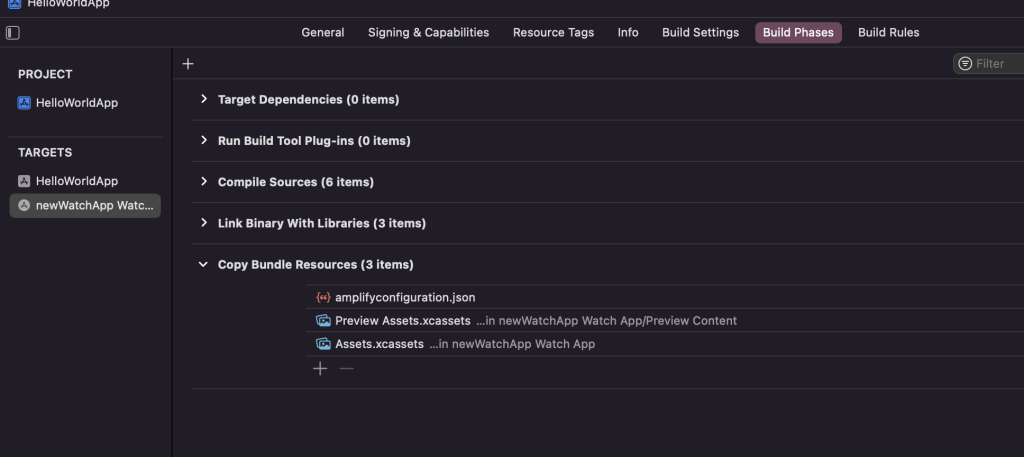Viewport: 1024px width, 457px height.
Task: Click the HelloWorldApp project blueprint icon
Action: click(24, 102)
